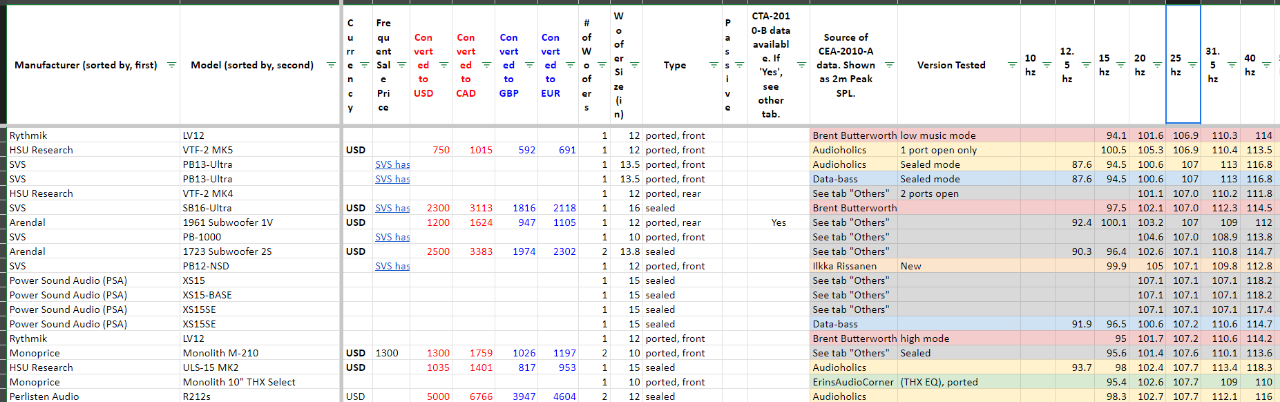Select the 'Yes' cell in Arendal 1961 row
The image size is (1280, 402).
778,222
